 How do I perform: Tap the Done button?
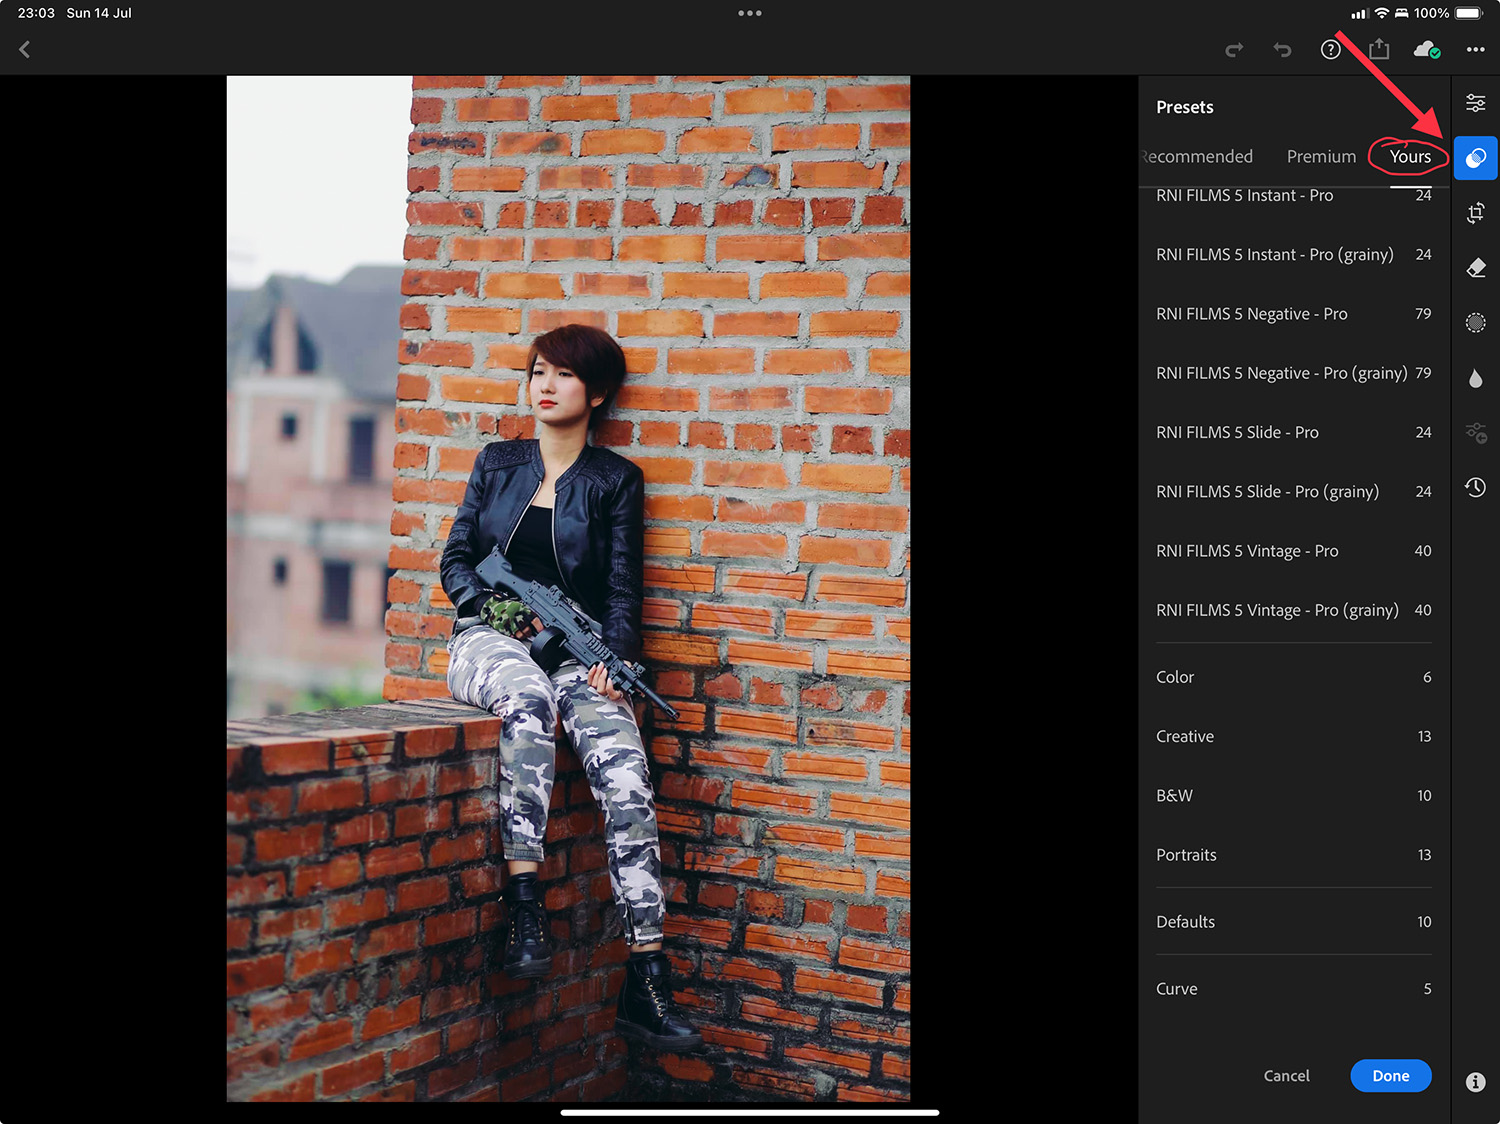1391,1076
